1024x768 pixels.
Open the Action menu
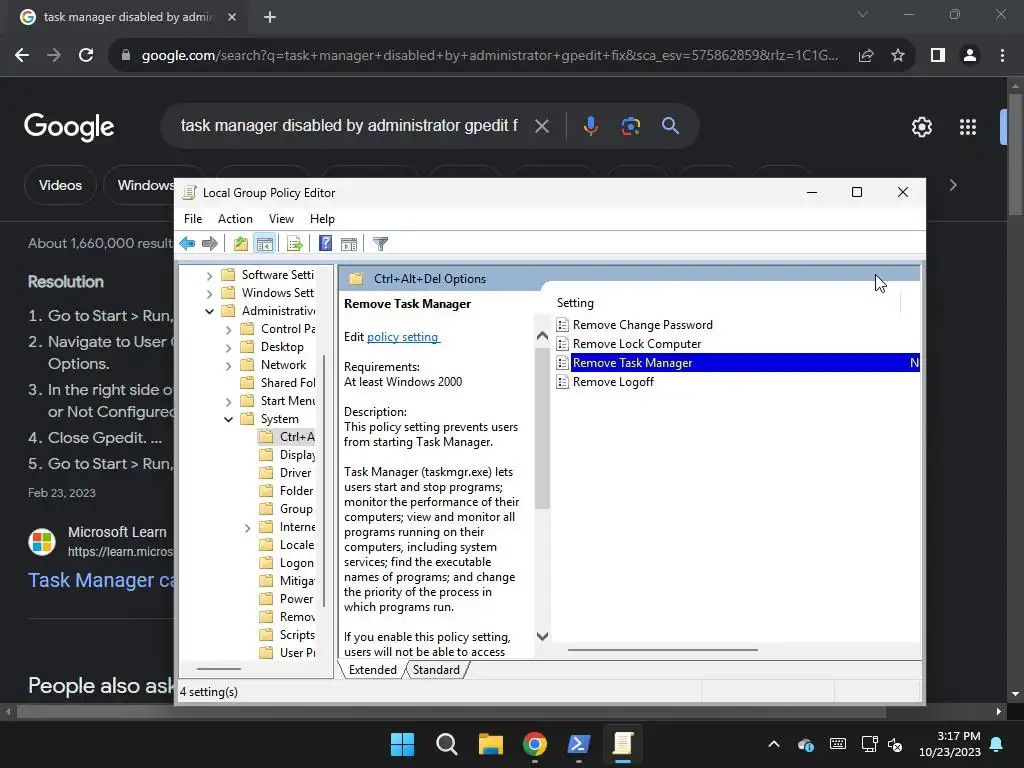click(x=235, y=219)
